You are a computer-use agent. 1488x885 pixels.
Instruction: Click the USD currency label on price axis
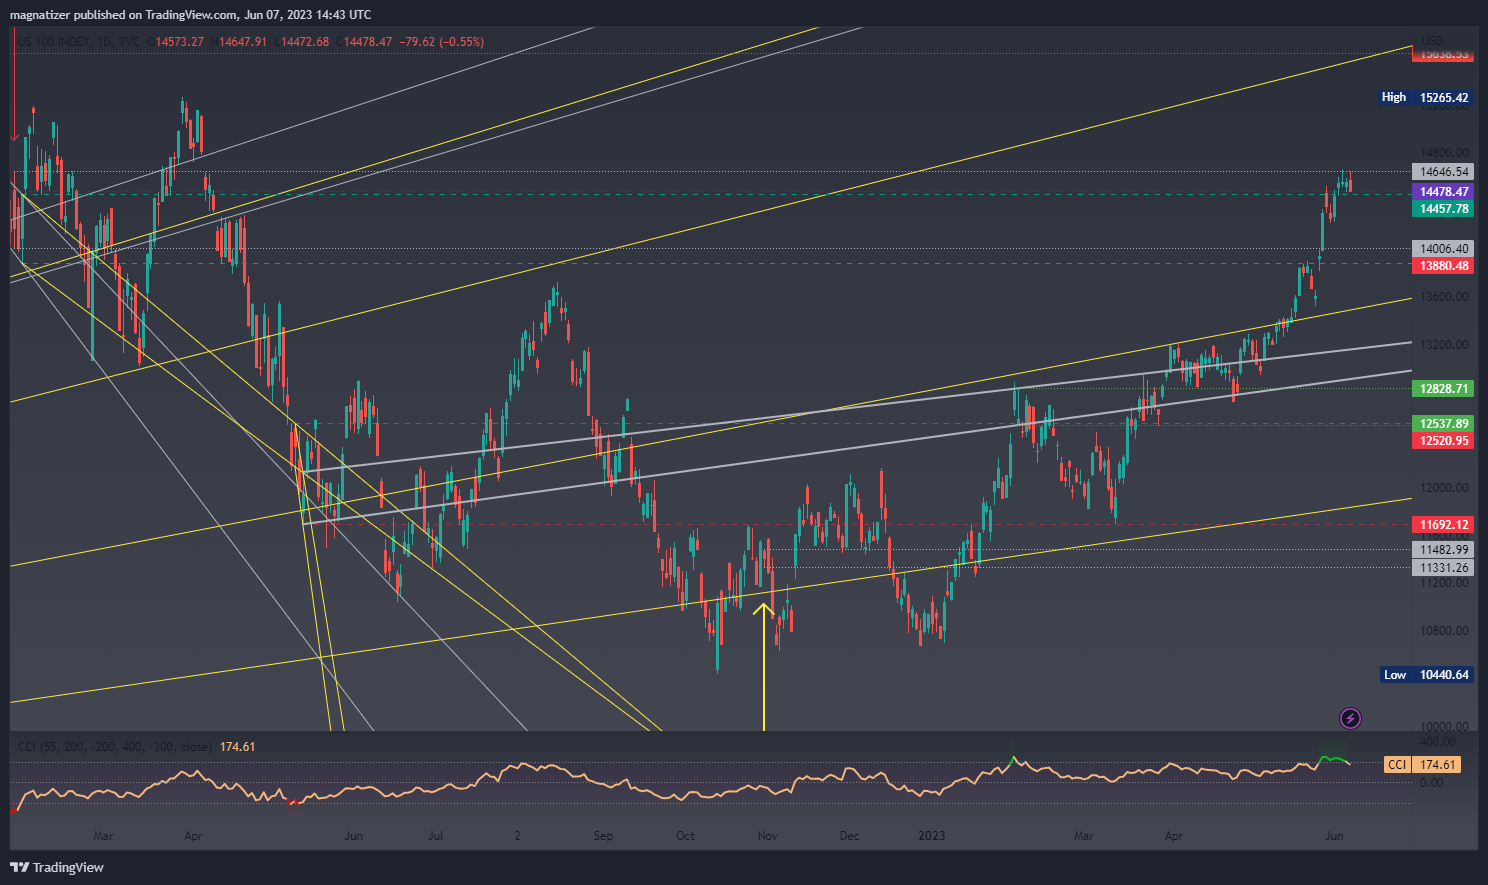1432,41
